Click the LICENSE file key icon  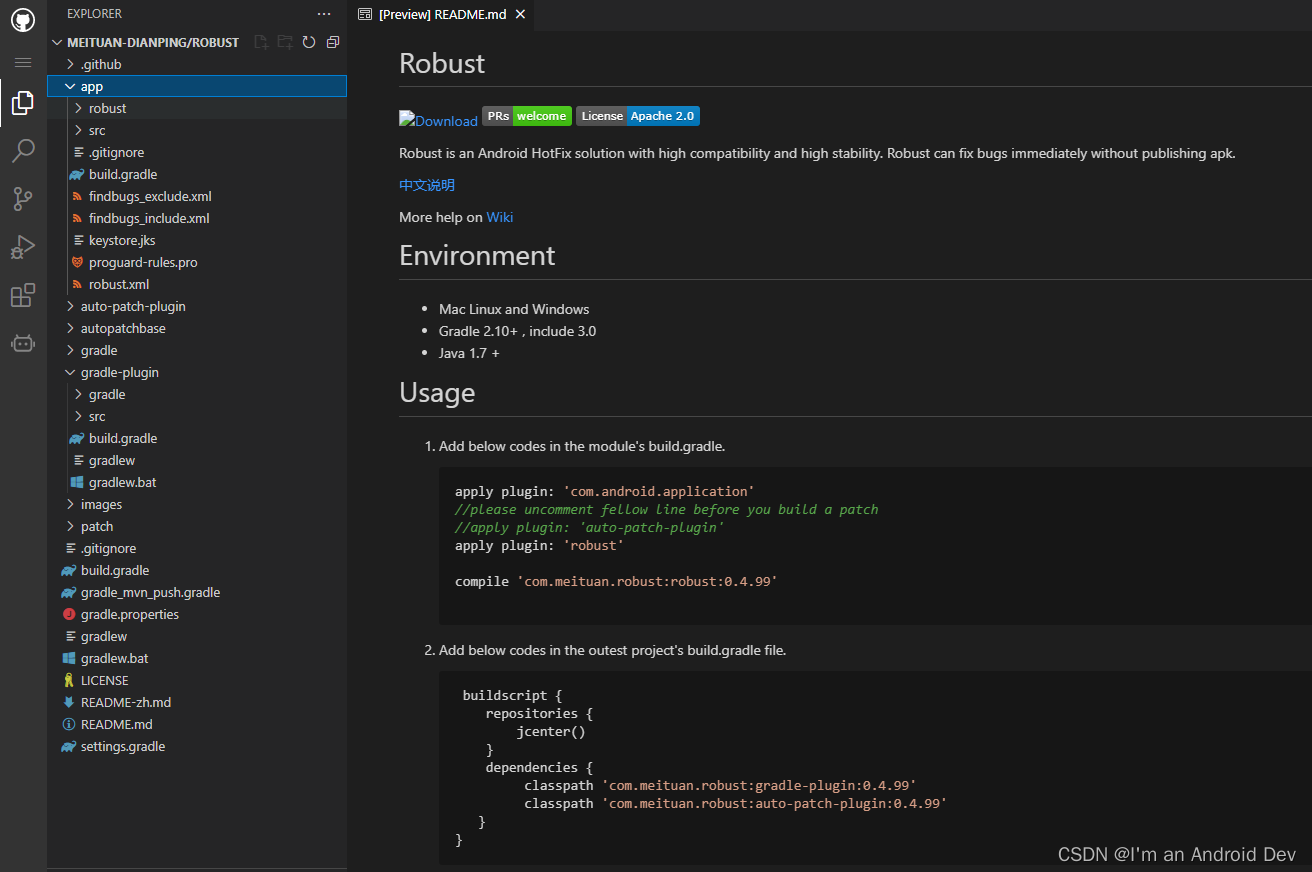tap(69, 680)
